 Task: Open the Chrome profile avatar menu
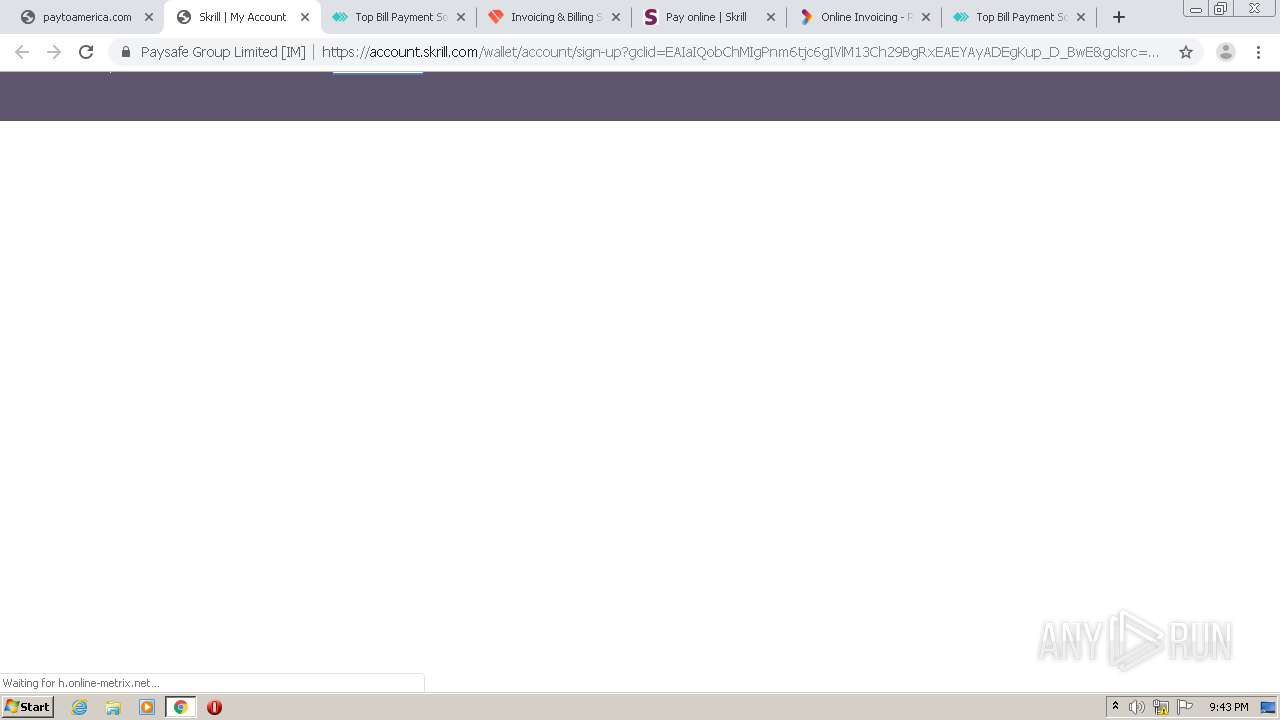[x=1226, y=52]
